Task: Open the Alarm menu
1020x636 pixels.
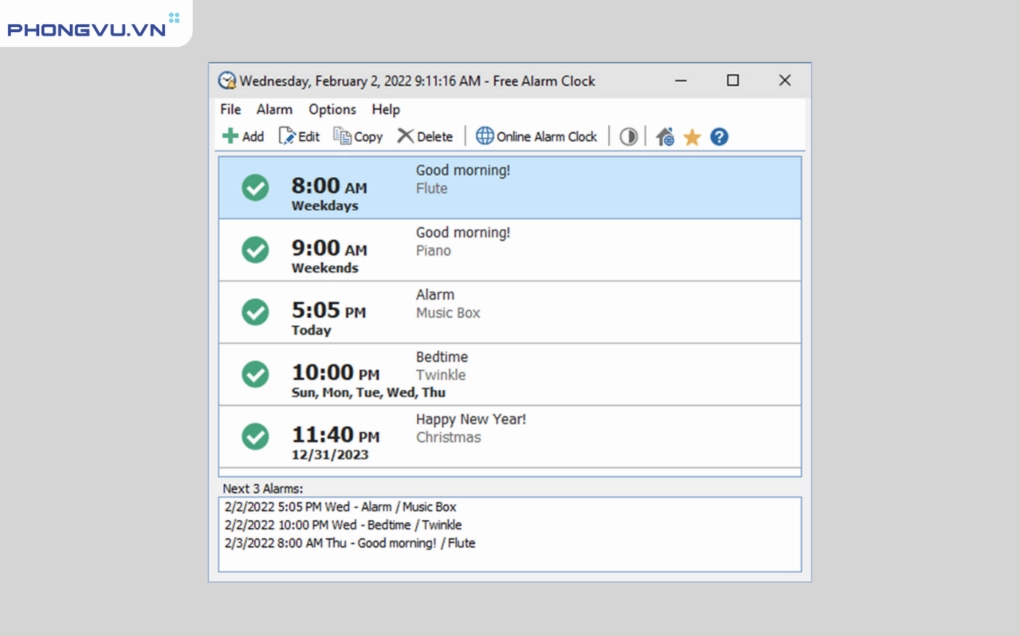Action: pyautogui.click(x=274, y=109)
